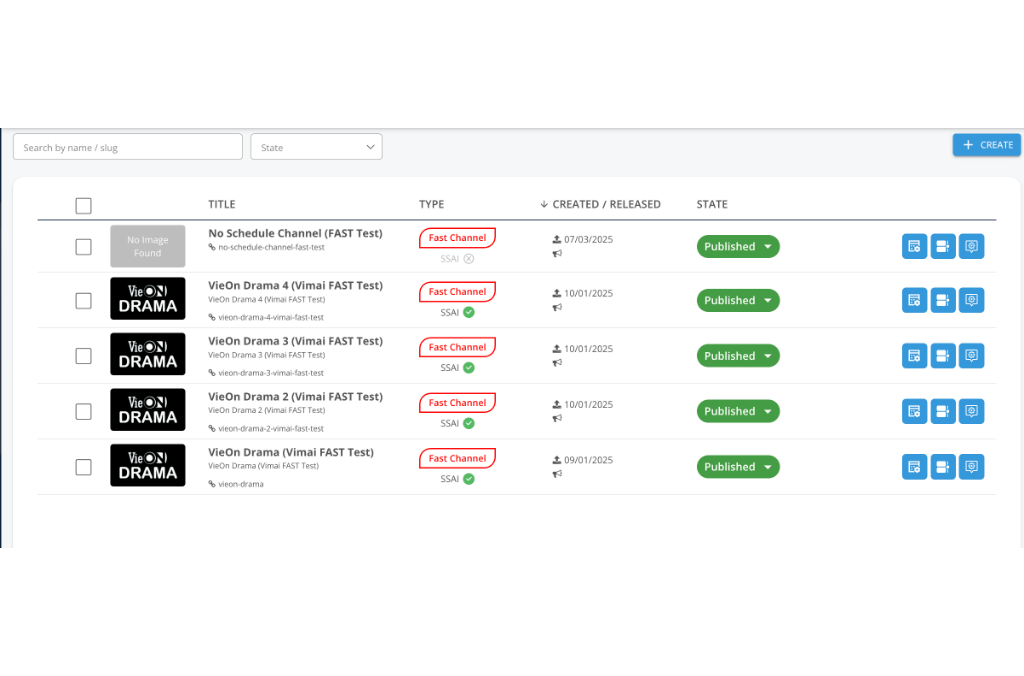Screen dimensions: 1024x676
Task: Click the layout icon for VieOn Drama 4
Action: point(943,300)
